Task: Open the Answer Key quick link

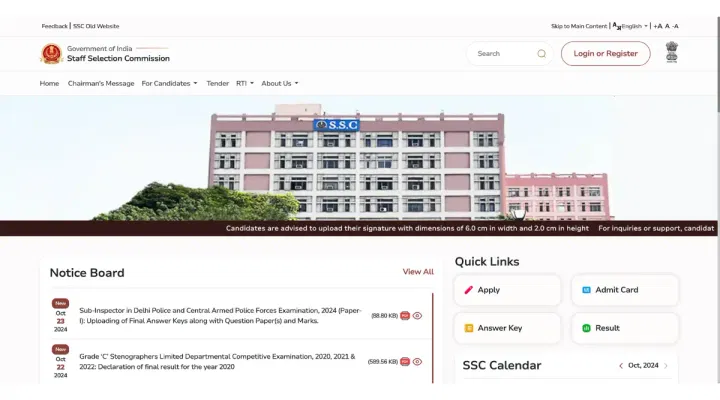Action: (x=507, y=328)
